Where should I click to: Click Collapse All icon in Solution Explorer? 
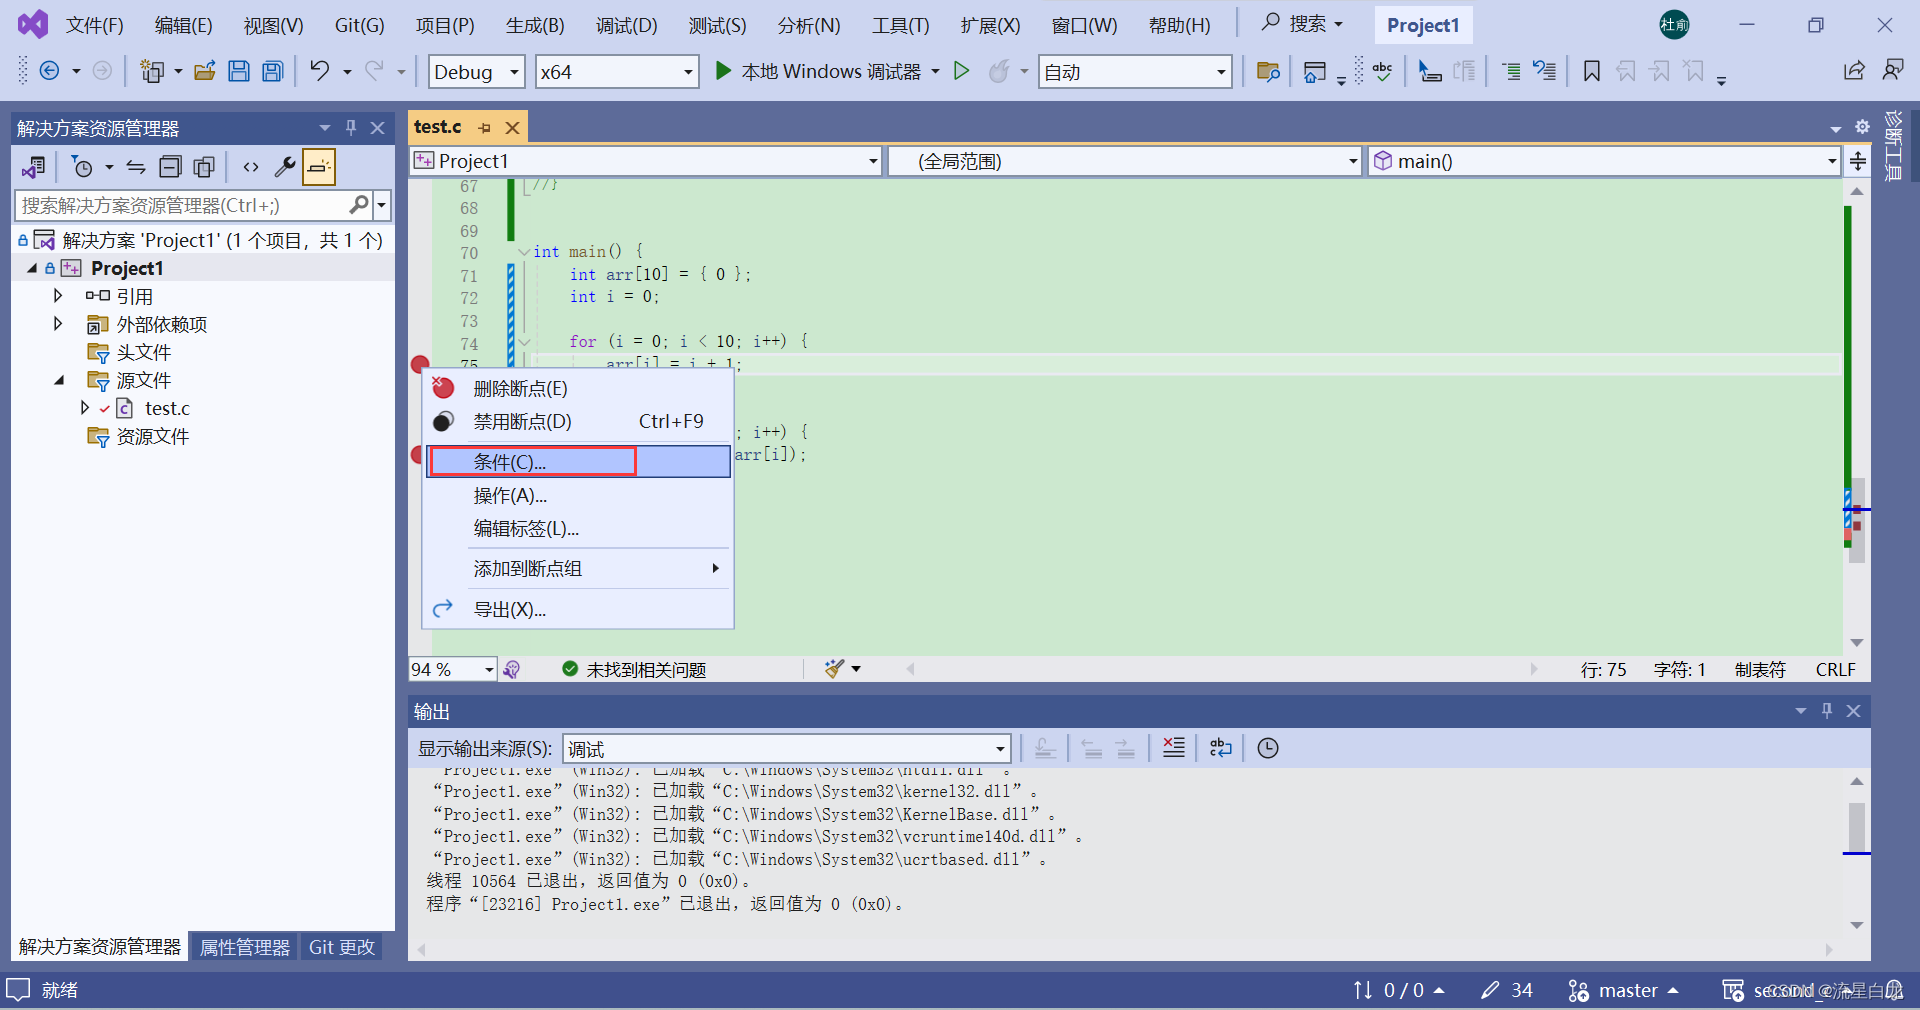(x=171, y=167)
